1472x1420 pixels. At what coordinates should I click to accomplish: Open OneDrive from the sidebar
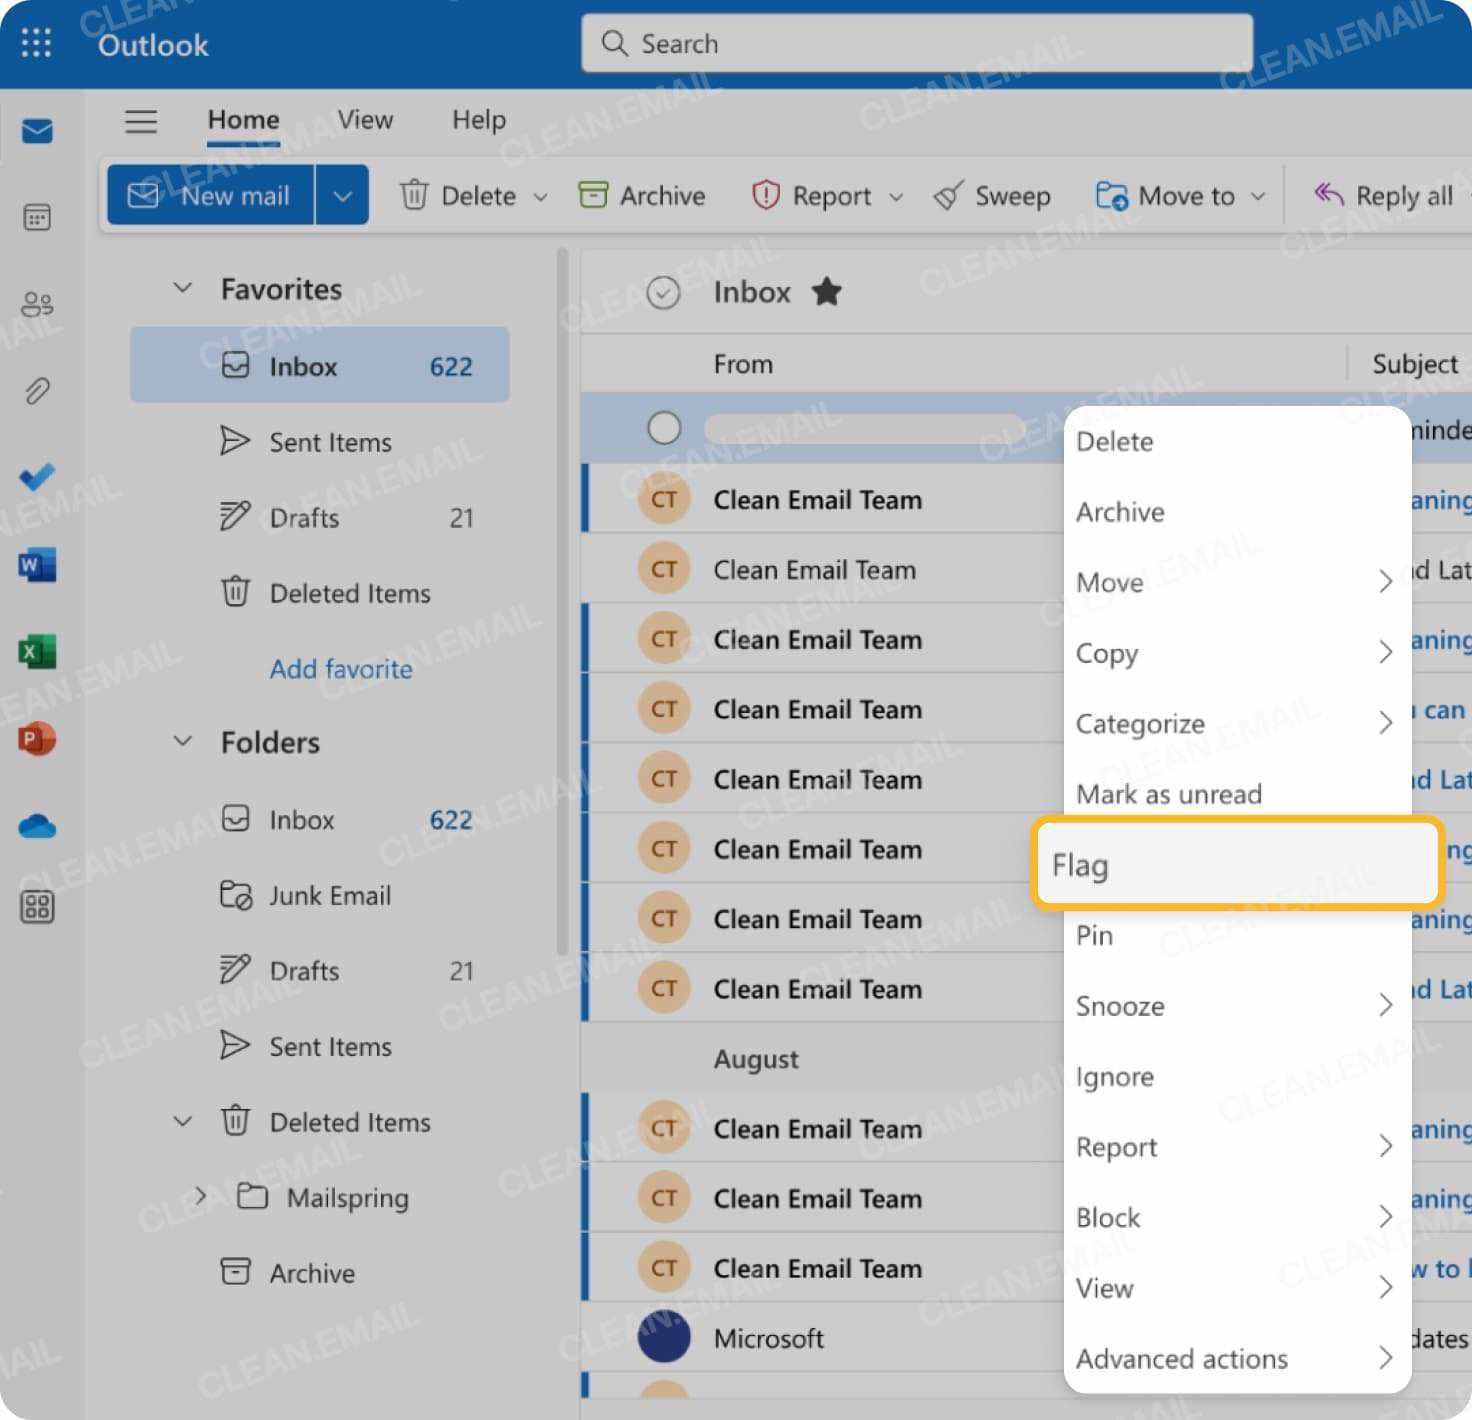point(37,825)
